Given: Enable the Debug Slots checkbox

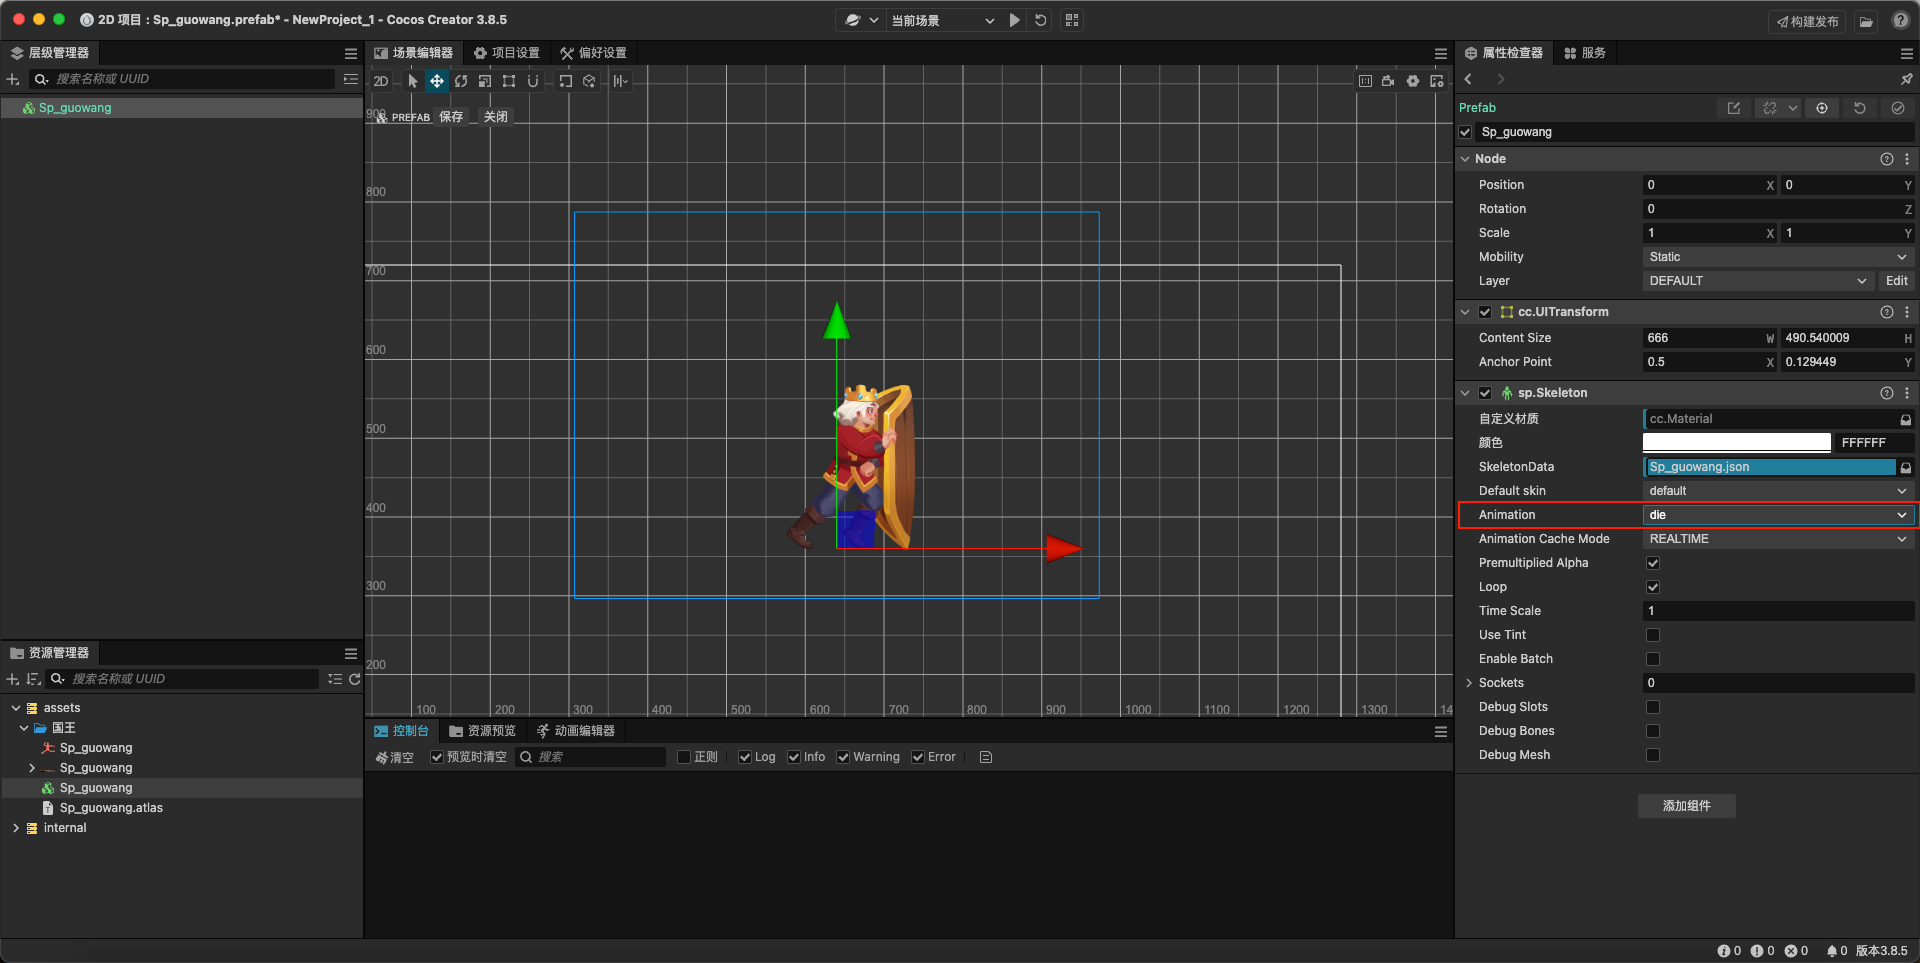Looking at the screenshot, I should [x=1653, y=707].
